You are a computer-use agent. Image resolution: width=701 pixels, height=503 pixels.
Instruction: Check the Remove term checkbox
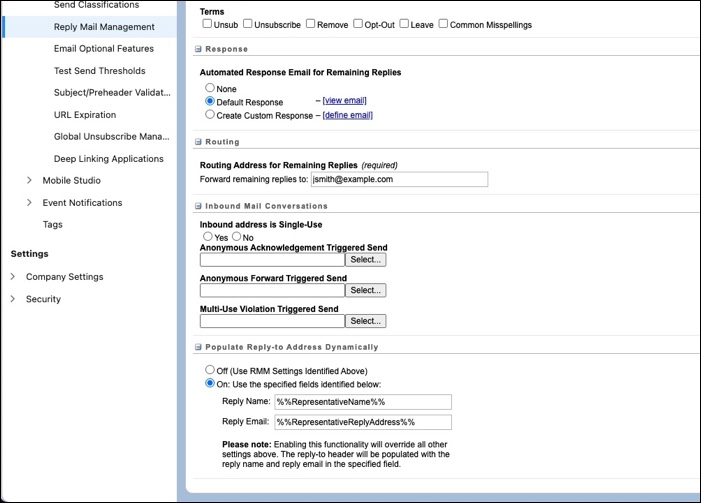pyautogui.click(x=311, y=24)
